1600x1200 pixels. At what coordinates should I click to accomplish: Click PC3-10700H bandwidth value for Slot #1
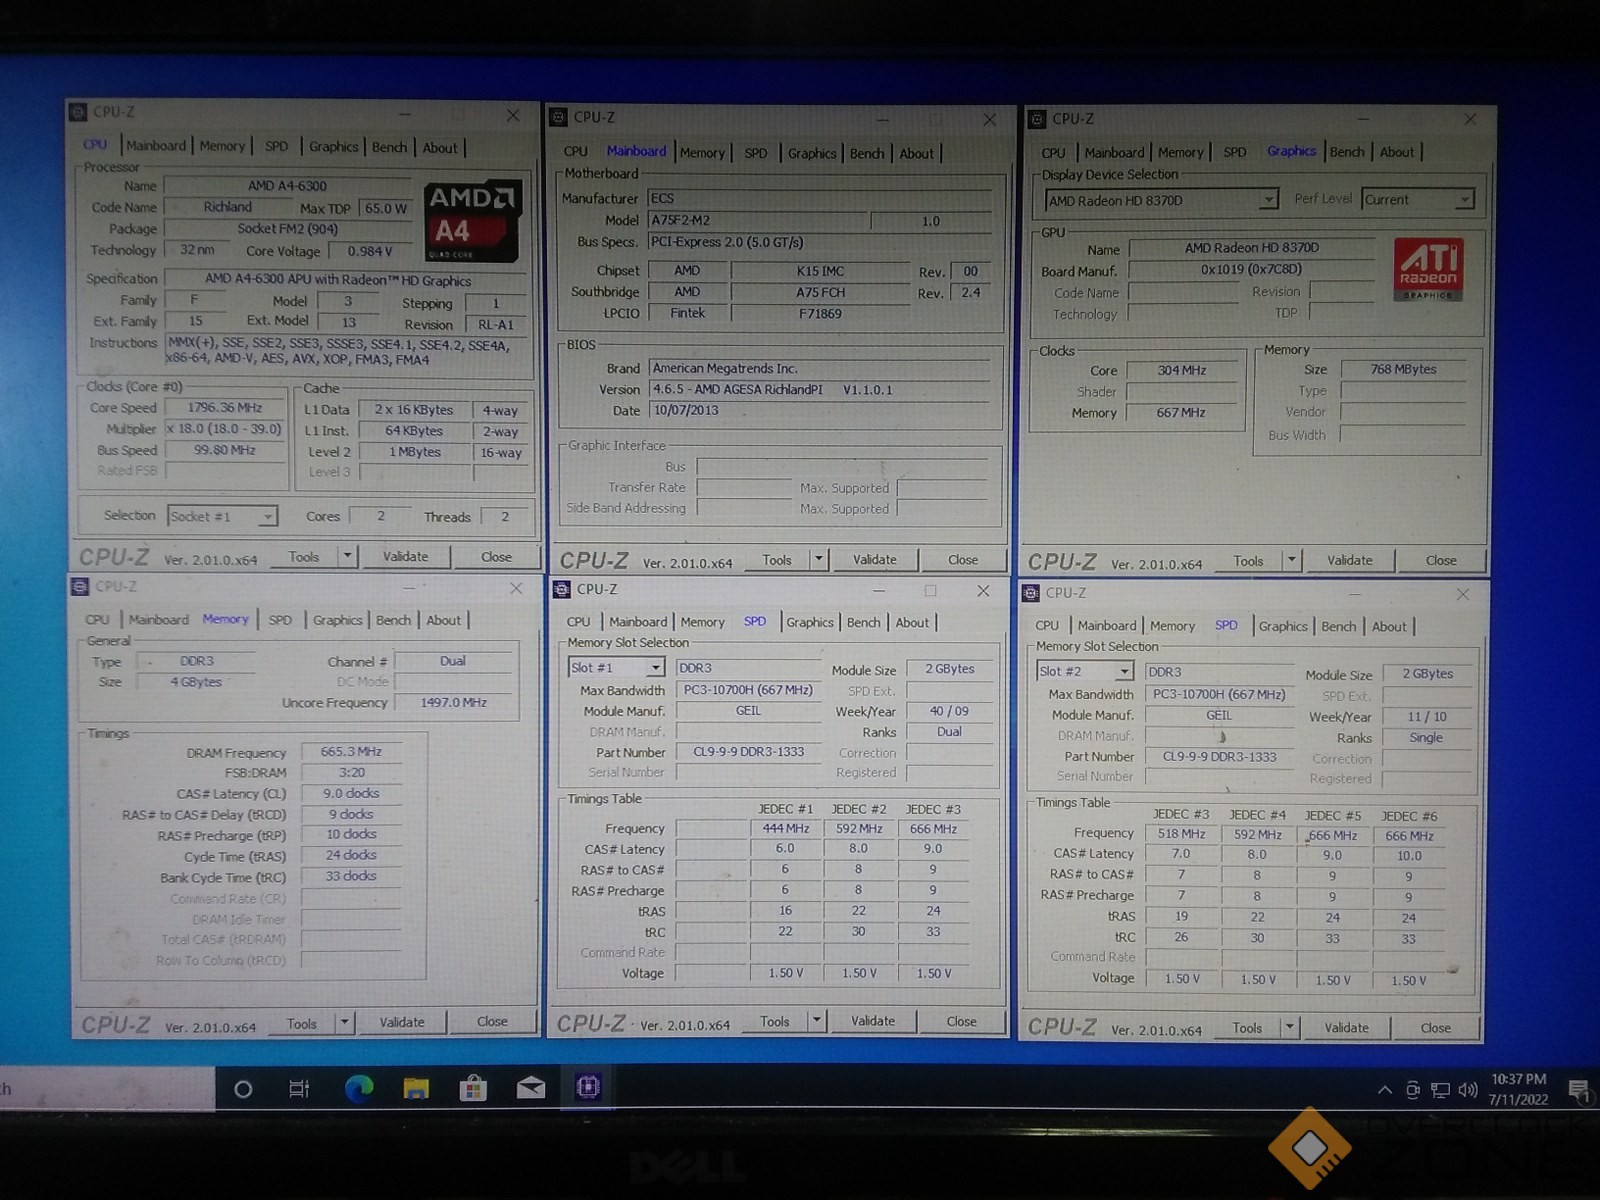tap(748, 690)
